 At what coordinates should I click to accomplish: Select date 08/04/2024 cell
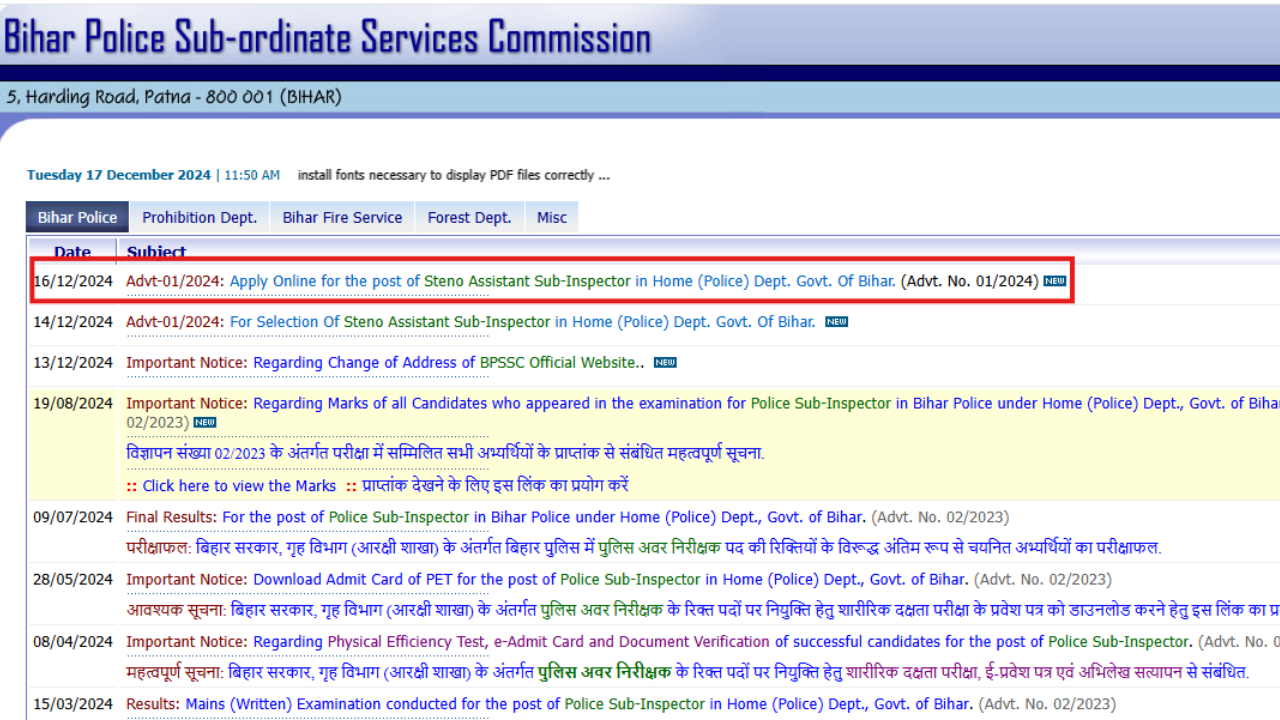[73, 641]
